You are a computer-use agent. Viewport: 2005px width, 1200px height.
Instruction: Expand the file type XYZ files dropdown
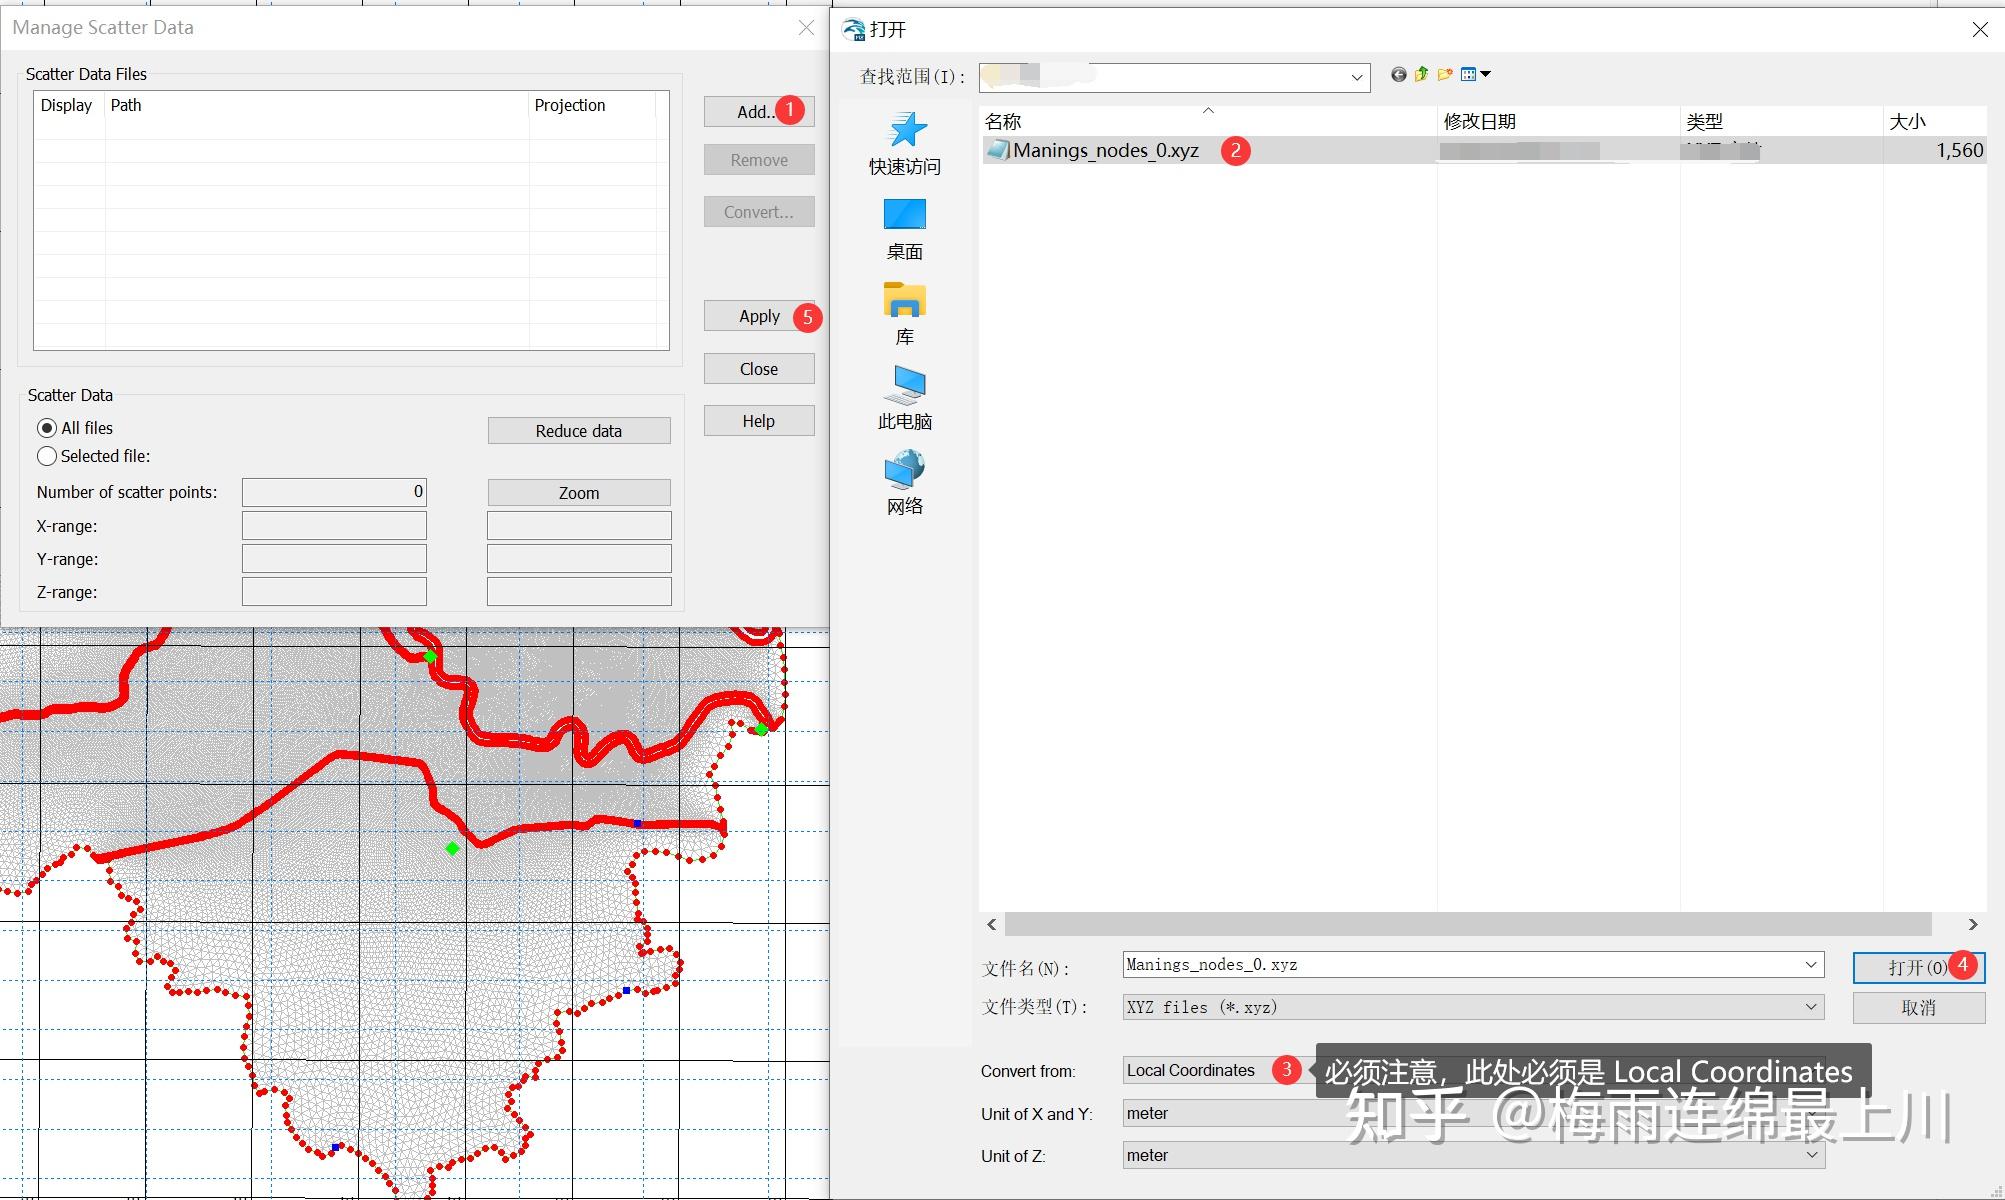click(1810, 1007)
